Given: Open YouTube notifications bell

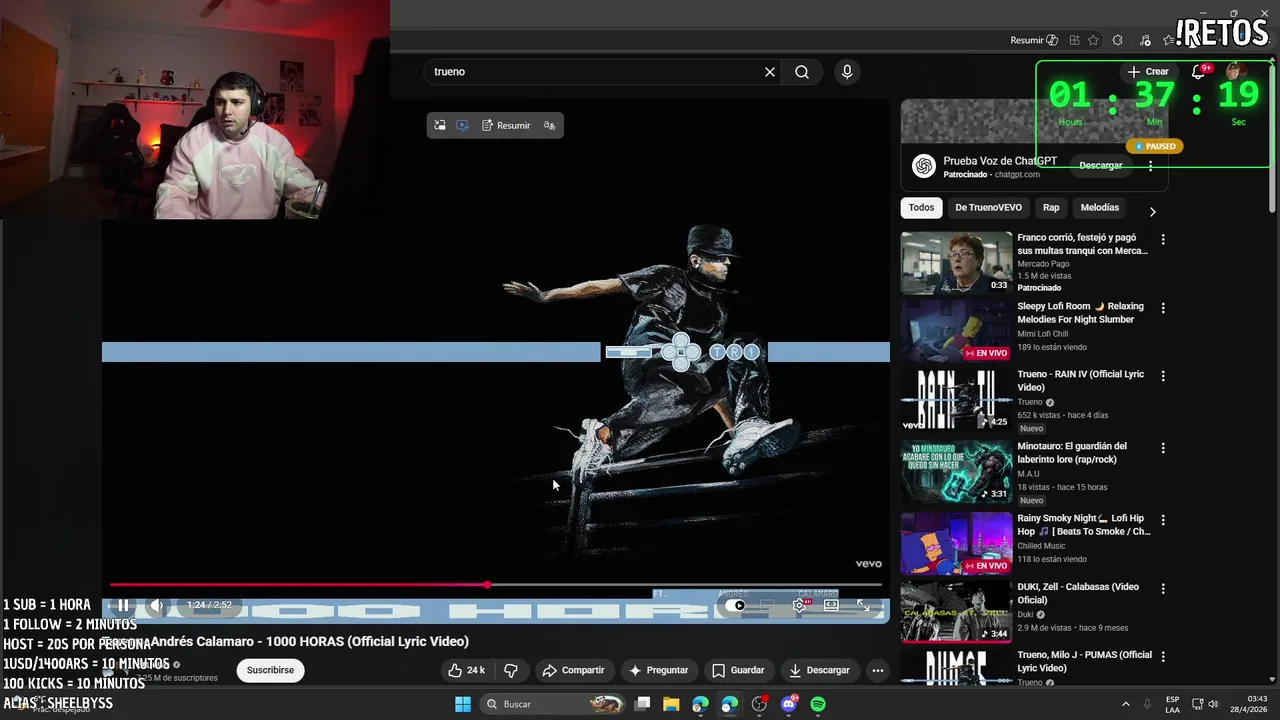Looking at the screenshot, I should click(x=1198, y=72).
